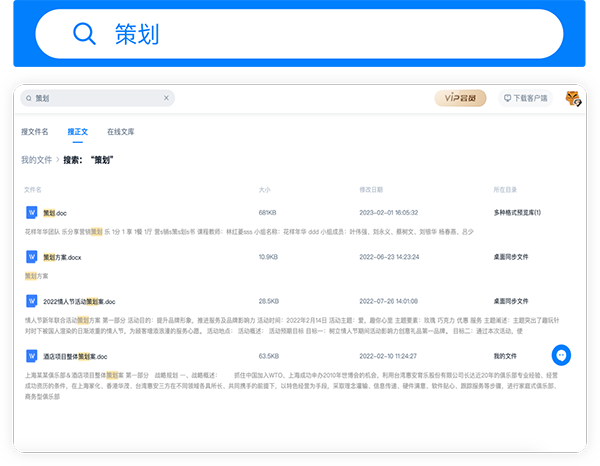
Task: Switch to the 搜文件名 tab
Action: 35,131
